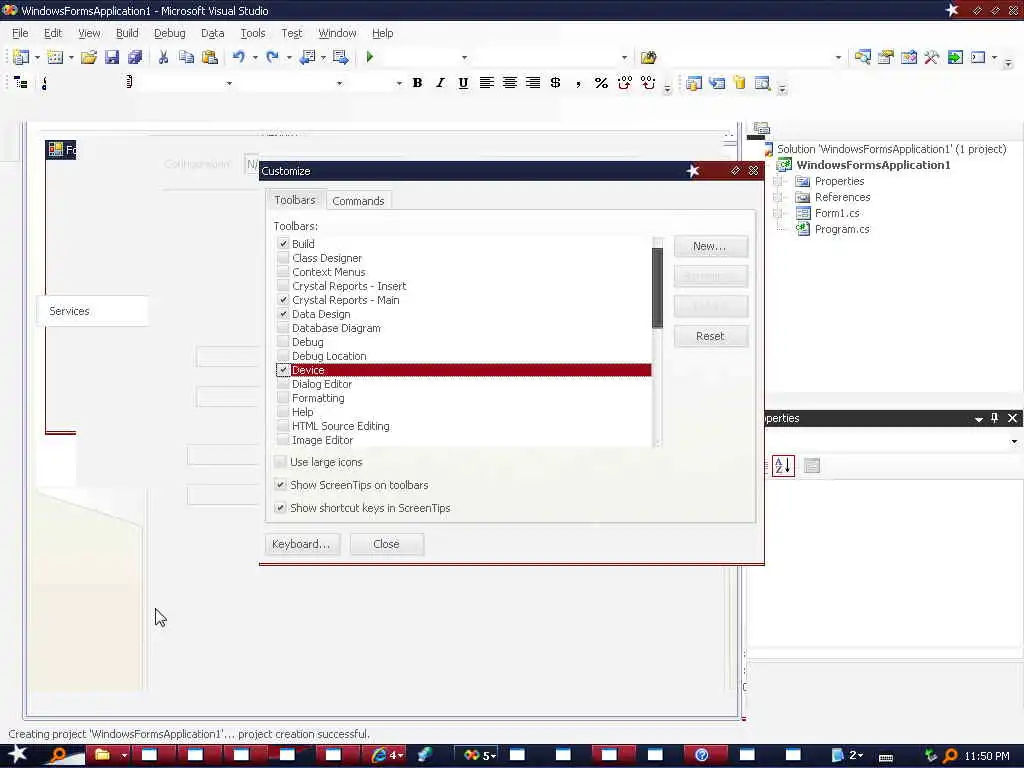Click the Align Center icon
This screenshot has width=1024, height=768.
[509, 83]
